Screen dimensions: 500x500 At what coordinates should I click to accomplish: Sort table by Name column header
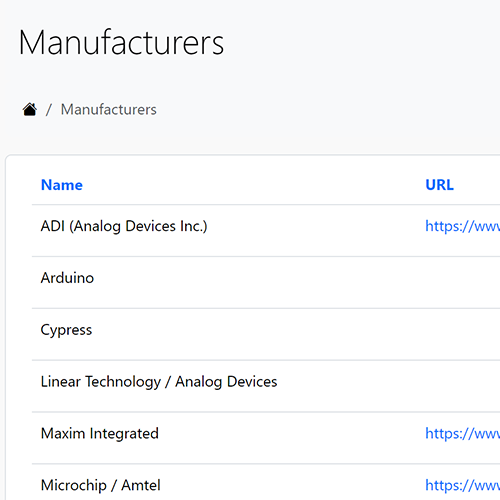[x=62, y=185]
